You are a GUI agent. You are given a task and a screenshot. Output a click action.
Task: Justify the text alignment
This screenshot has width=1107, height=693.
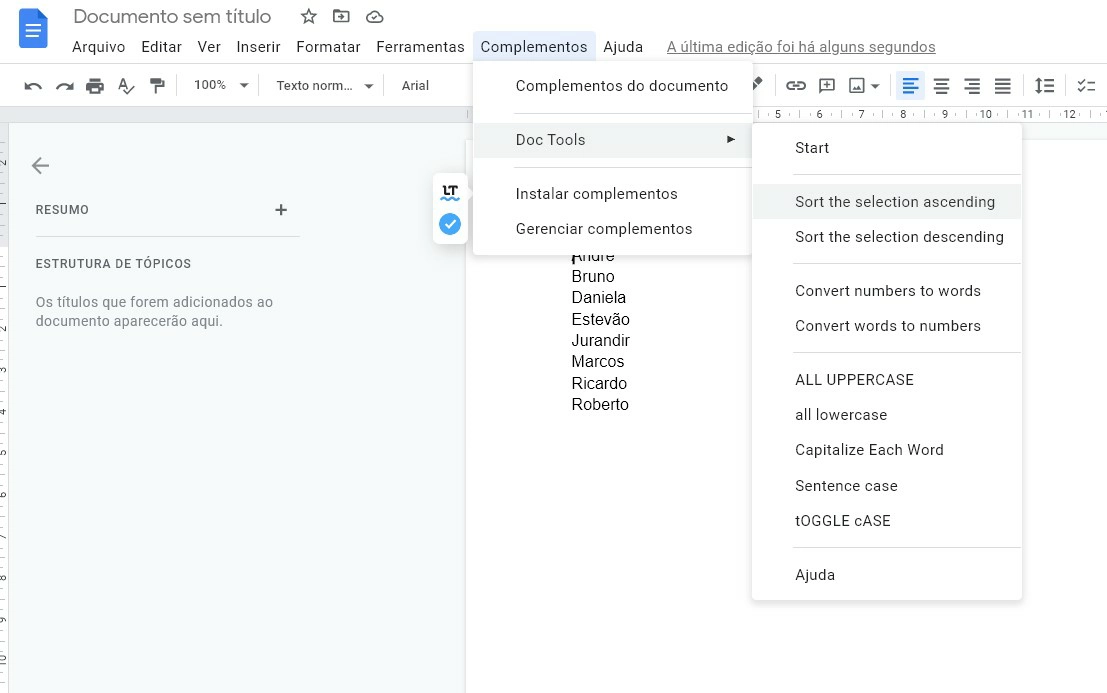click(1003, 86)
